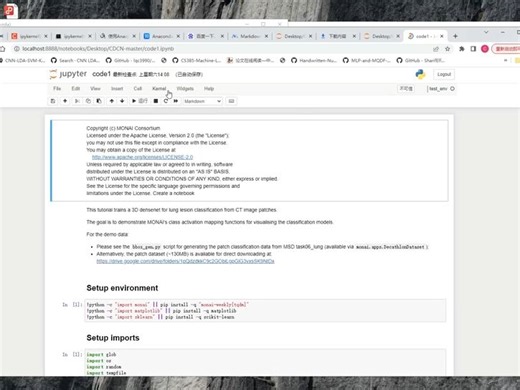Click the Copyright MONAI Consortium markdown cell
Image resolution: width=520 pixels, height=390 pixels.
(x=250, y=161)
